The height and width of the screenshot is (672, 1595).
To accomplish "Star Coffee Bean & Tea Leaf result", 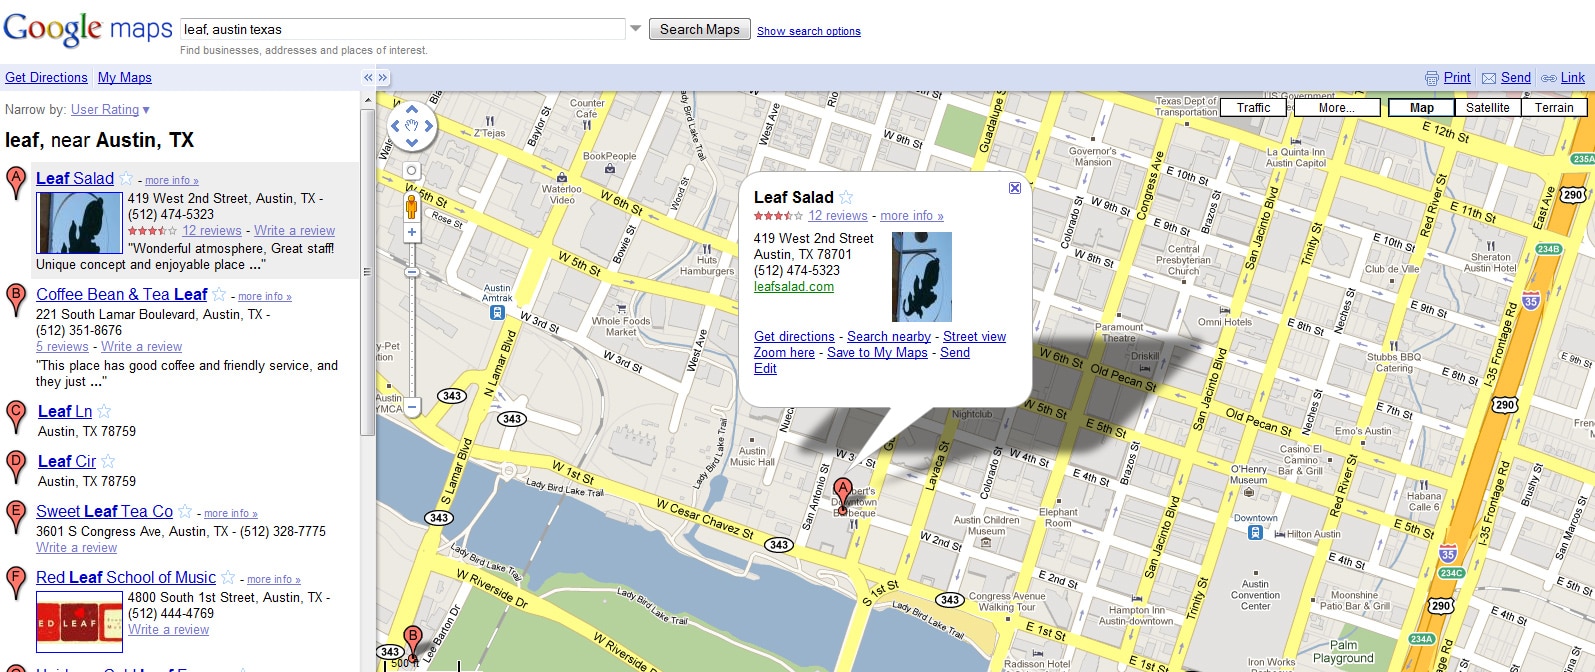I will coord(220,294).
